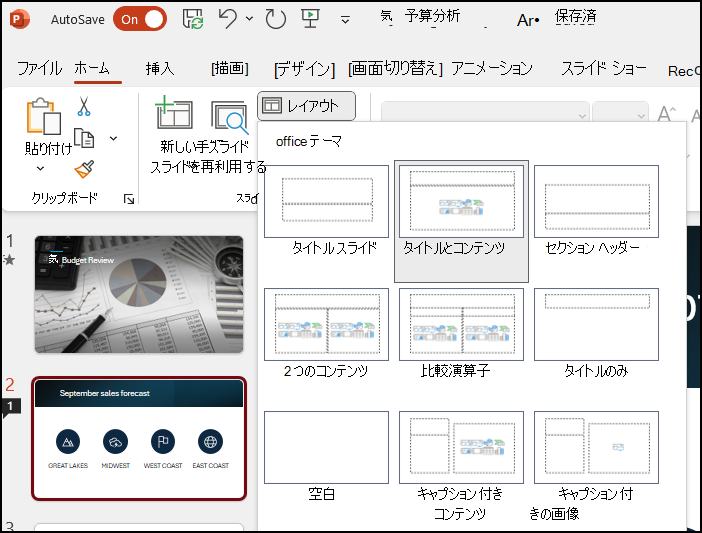Viewport: 702px width, 533px height.
Task: Click the Format Painter brush icon
Action: 84,169
